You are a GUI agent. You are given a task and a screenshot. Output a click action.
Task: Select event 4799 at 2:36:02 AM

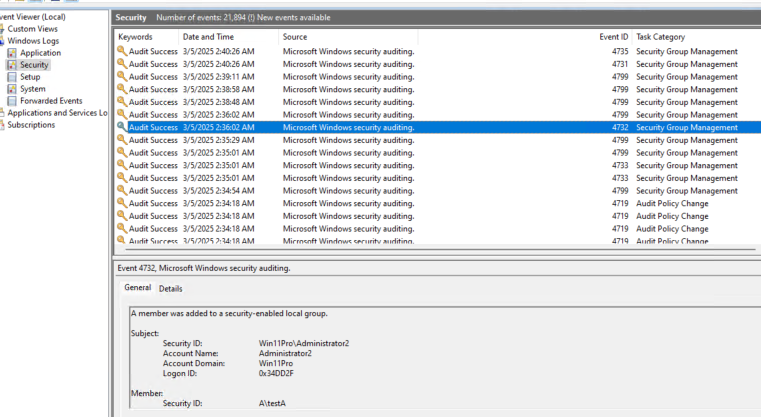tap(438, 115)
